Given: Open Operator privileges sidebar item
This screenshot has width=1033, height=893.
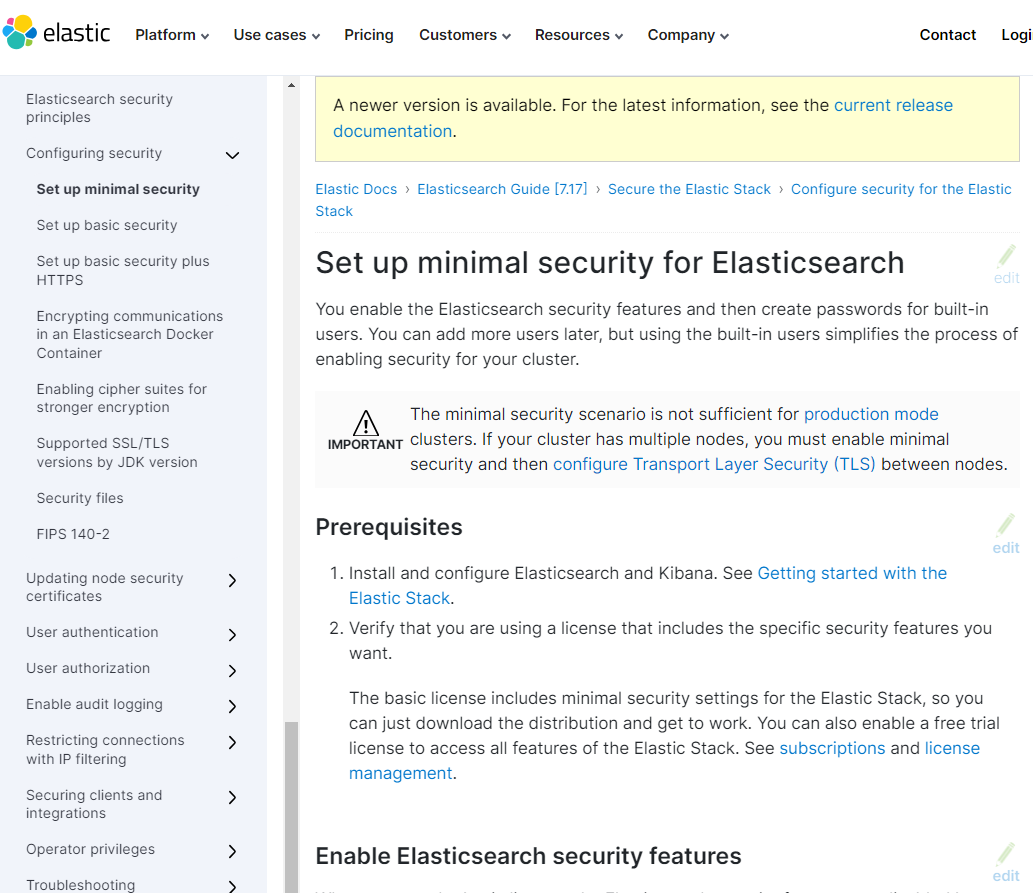Looking at the screenshot, I should 90,849.
